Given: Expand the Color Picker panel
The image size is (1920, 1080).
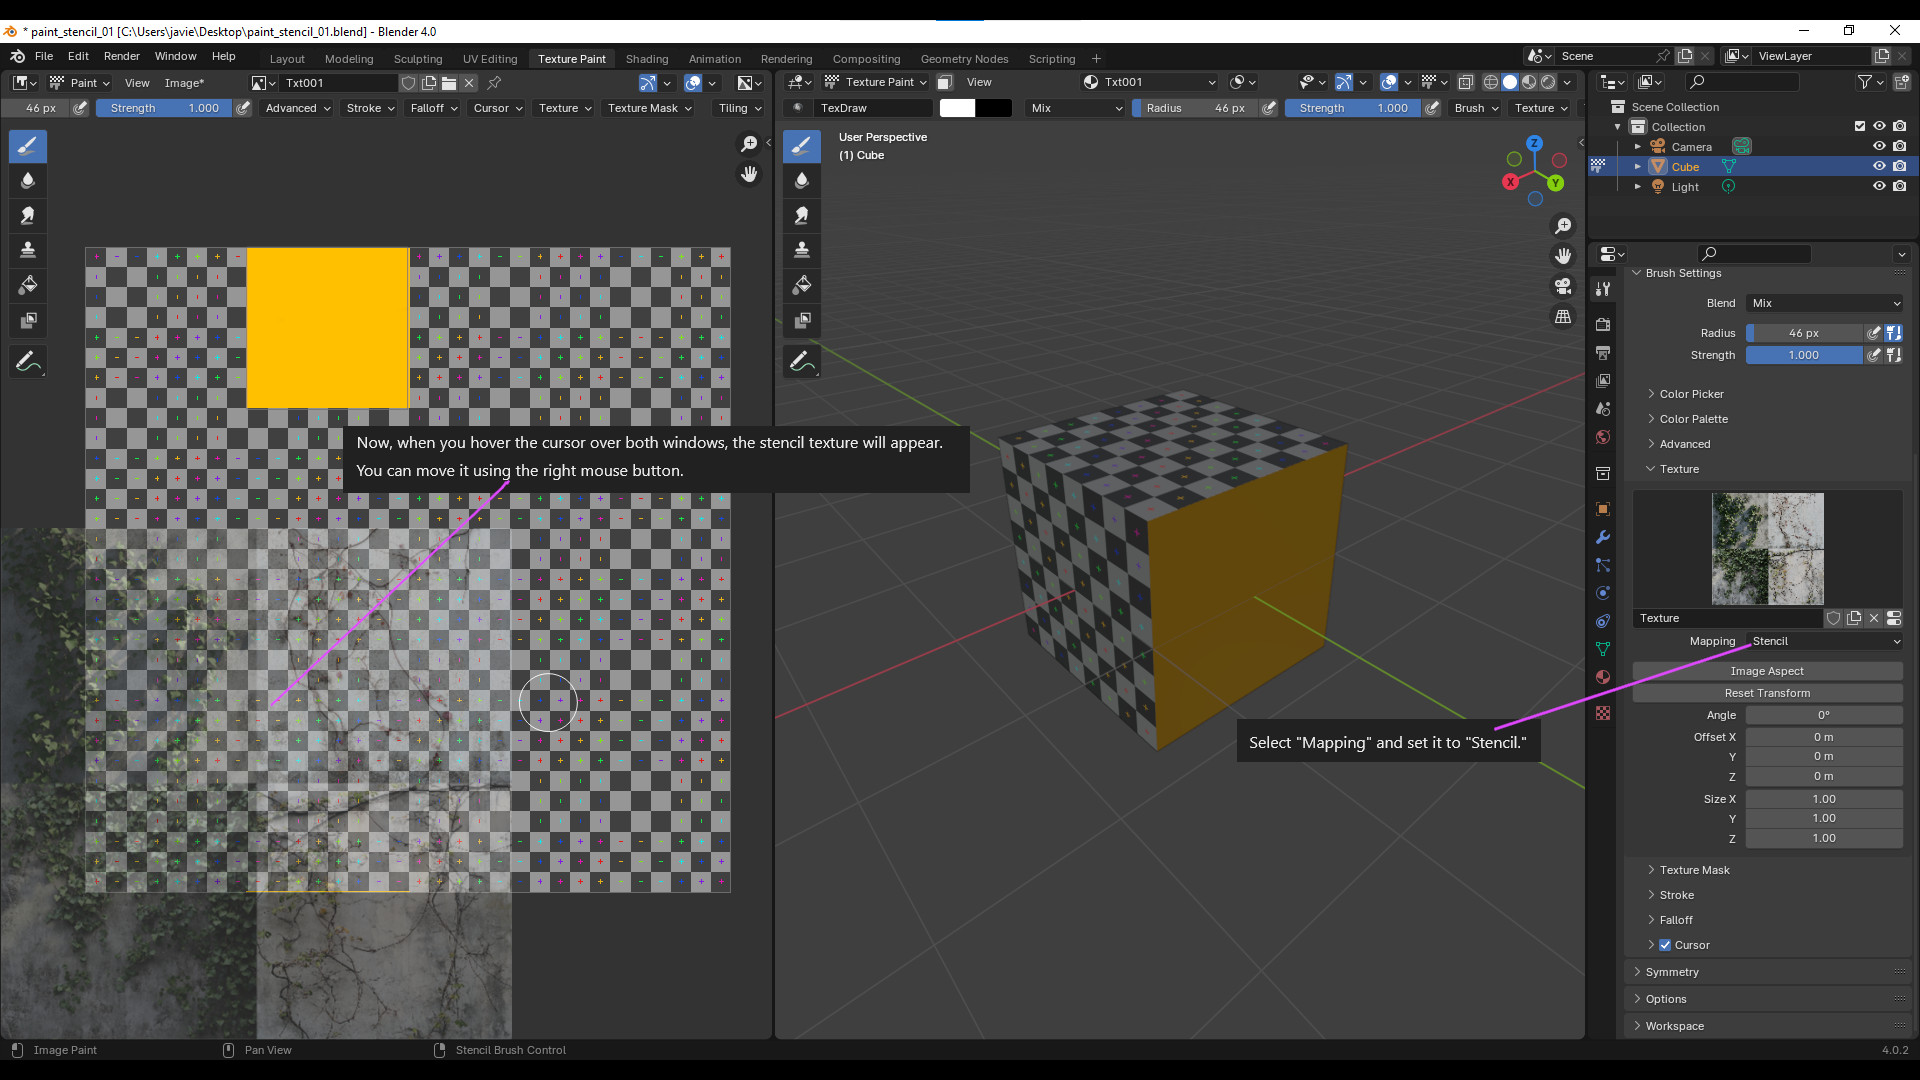Looking at the screenshot, I should [x=1691, y=394].
